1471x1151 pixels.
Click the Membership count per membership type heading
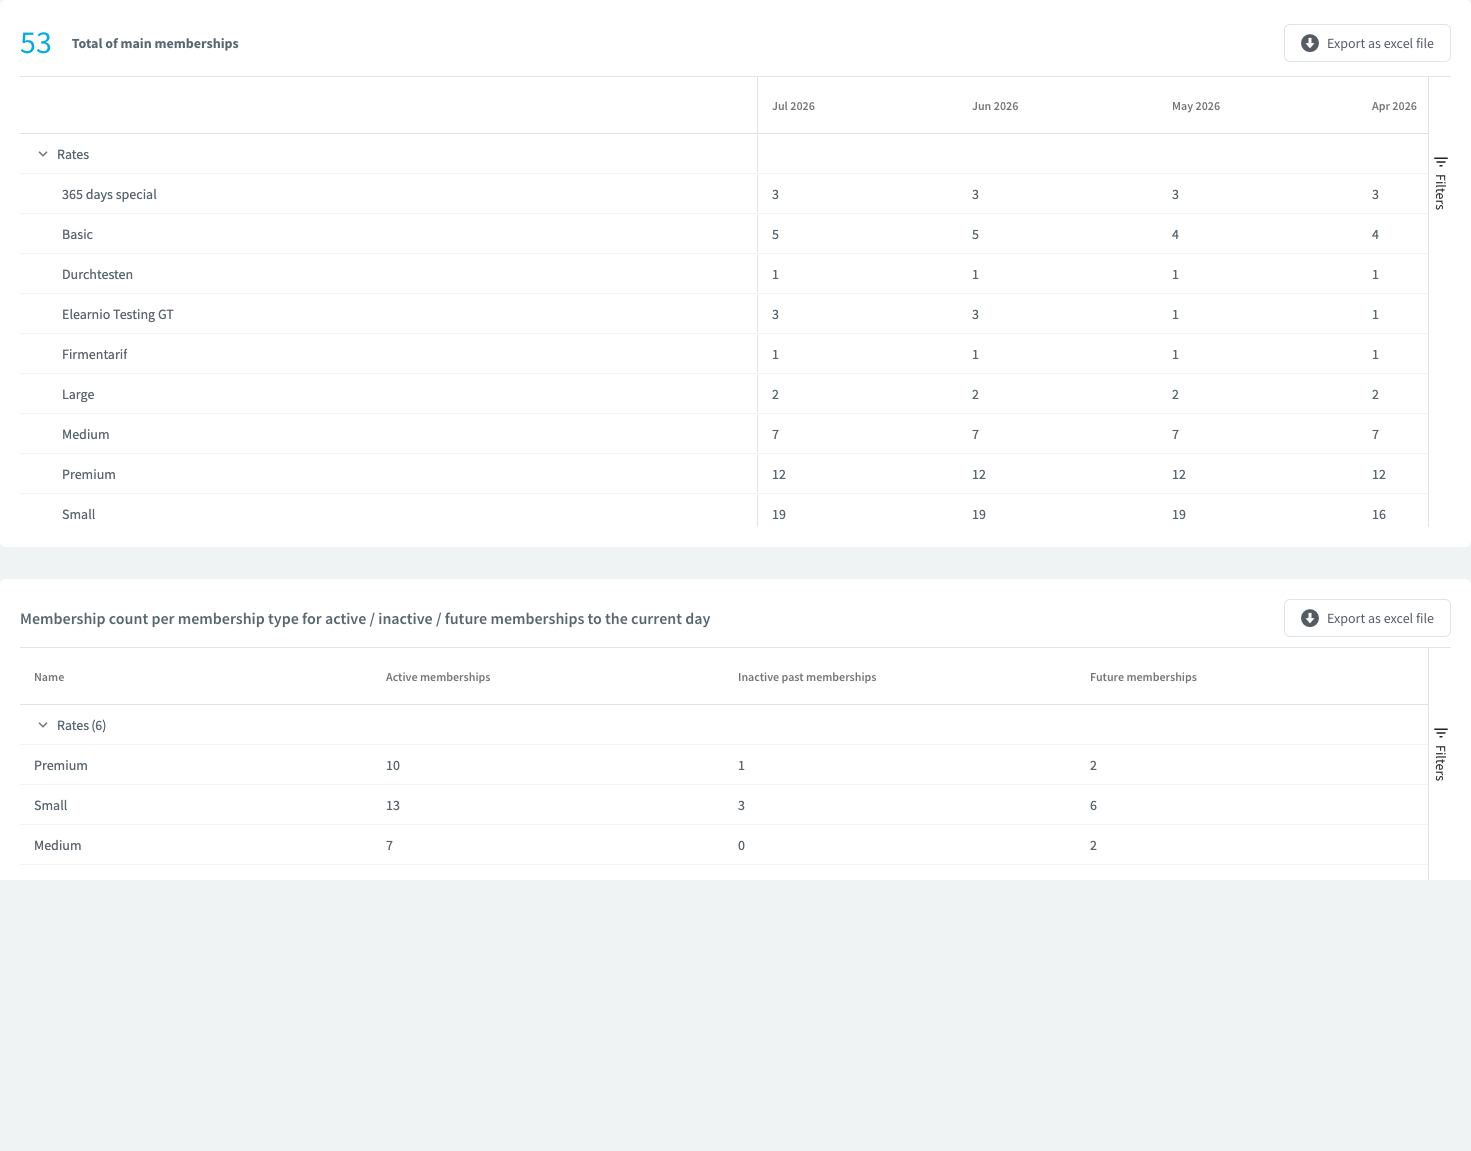point(365,618)
